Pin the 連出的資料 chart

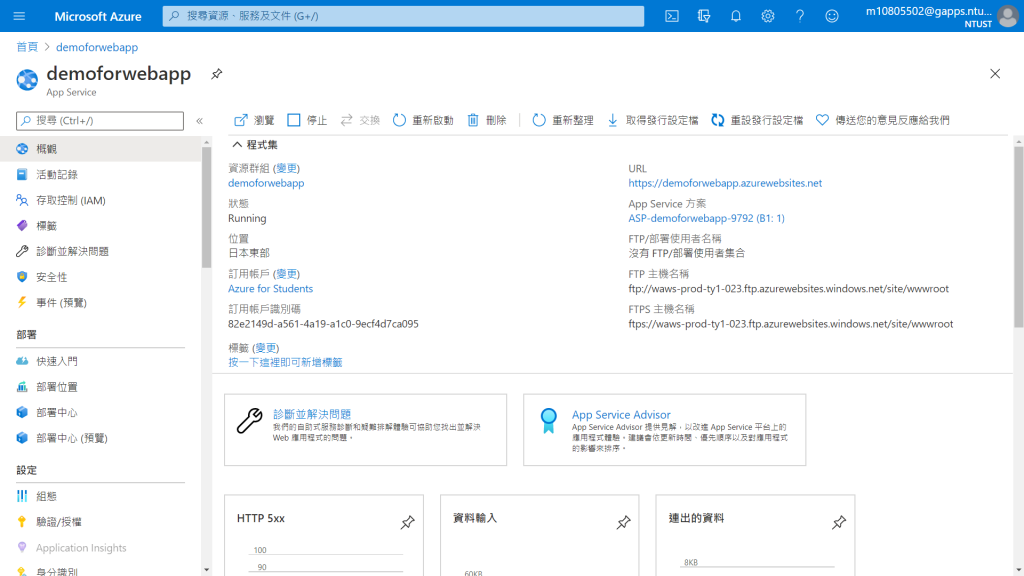click(x=839, y=522)
